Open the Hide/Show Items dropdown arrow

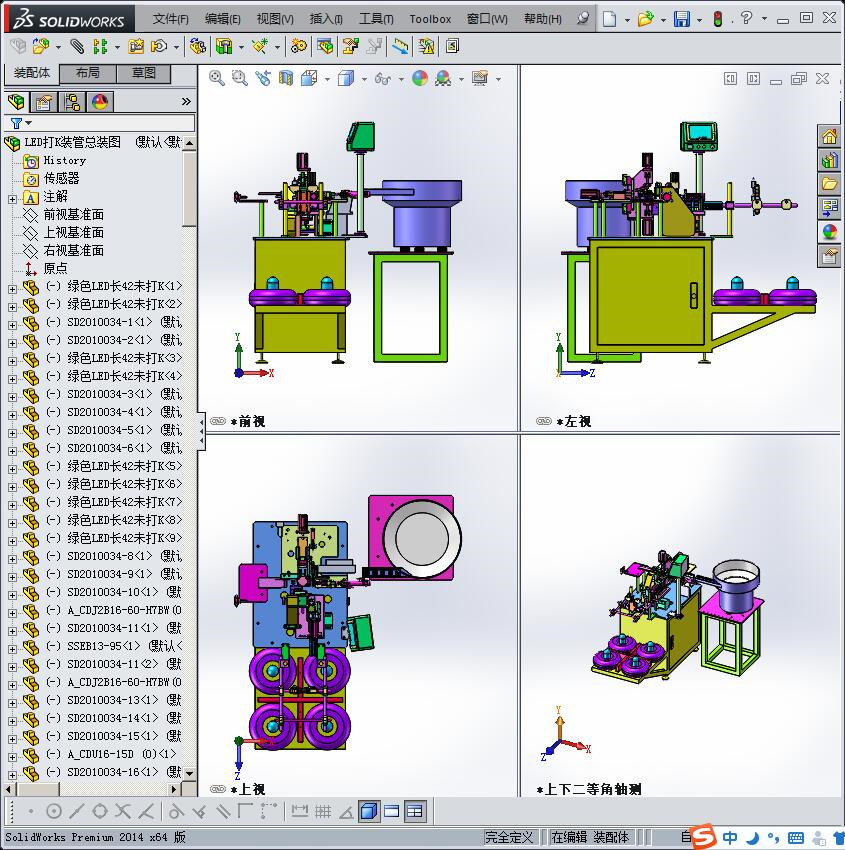point(401,80)
